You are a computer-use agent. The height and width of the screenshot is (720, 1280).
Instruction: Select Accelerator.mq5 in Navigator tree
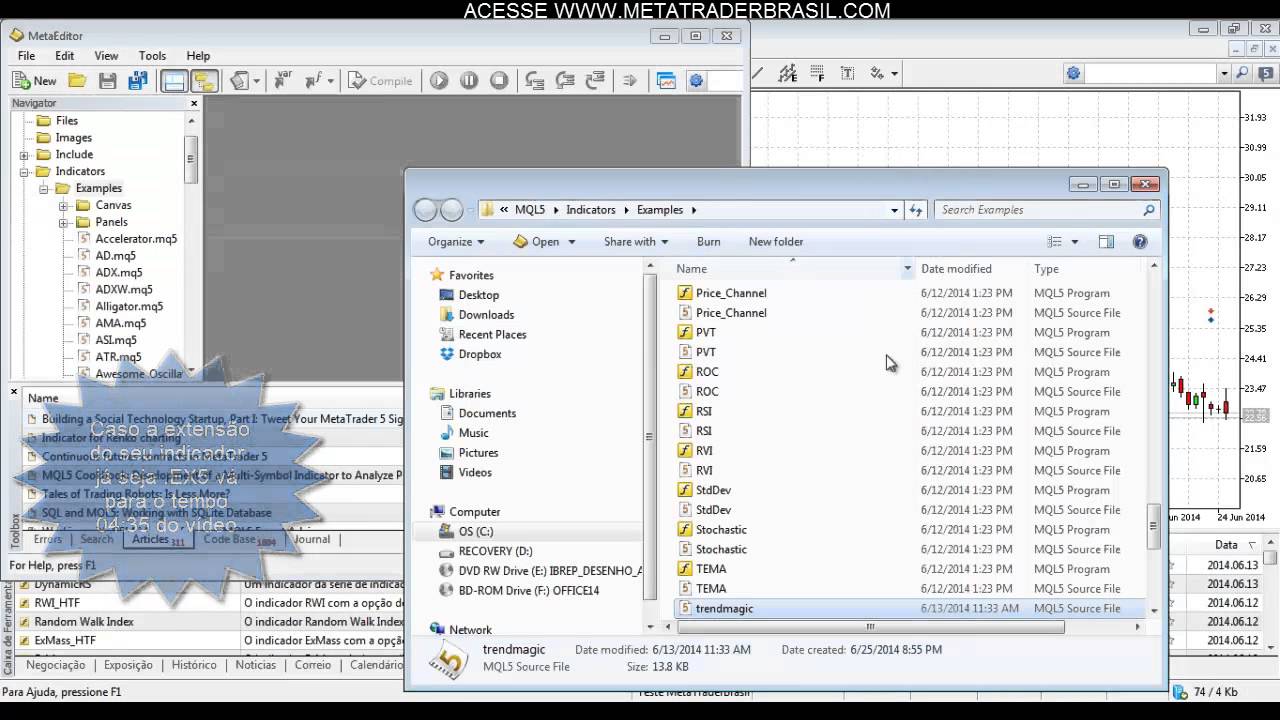(136, 239)
